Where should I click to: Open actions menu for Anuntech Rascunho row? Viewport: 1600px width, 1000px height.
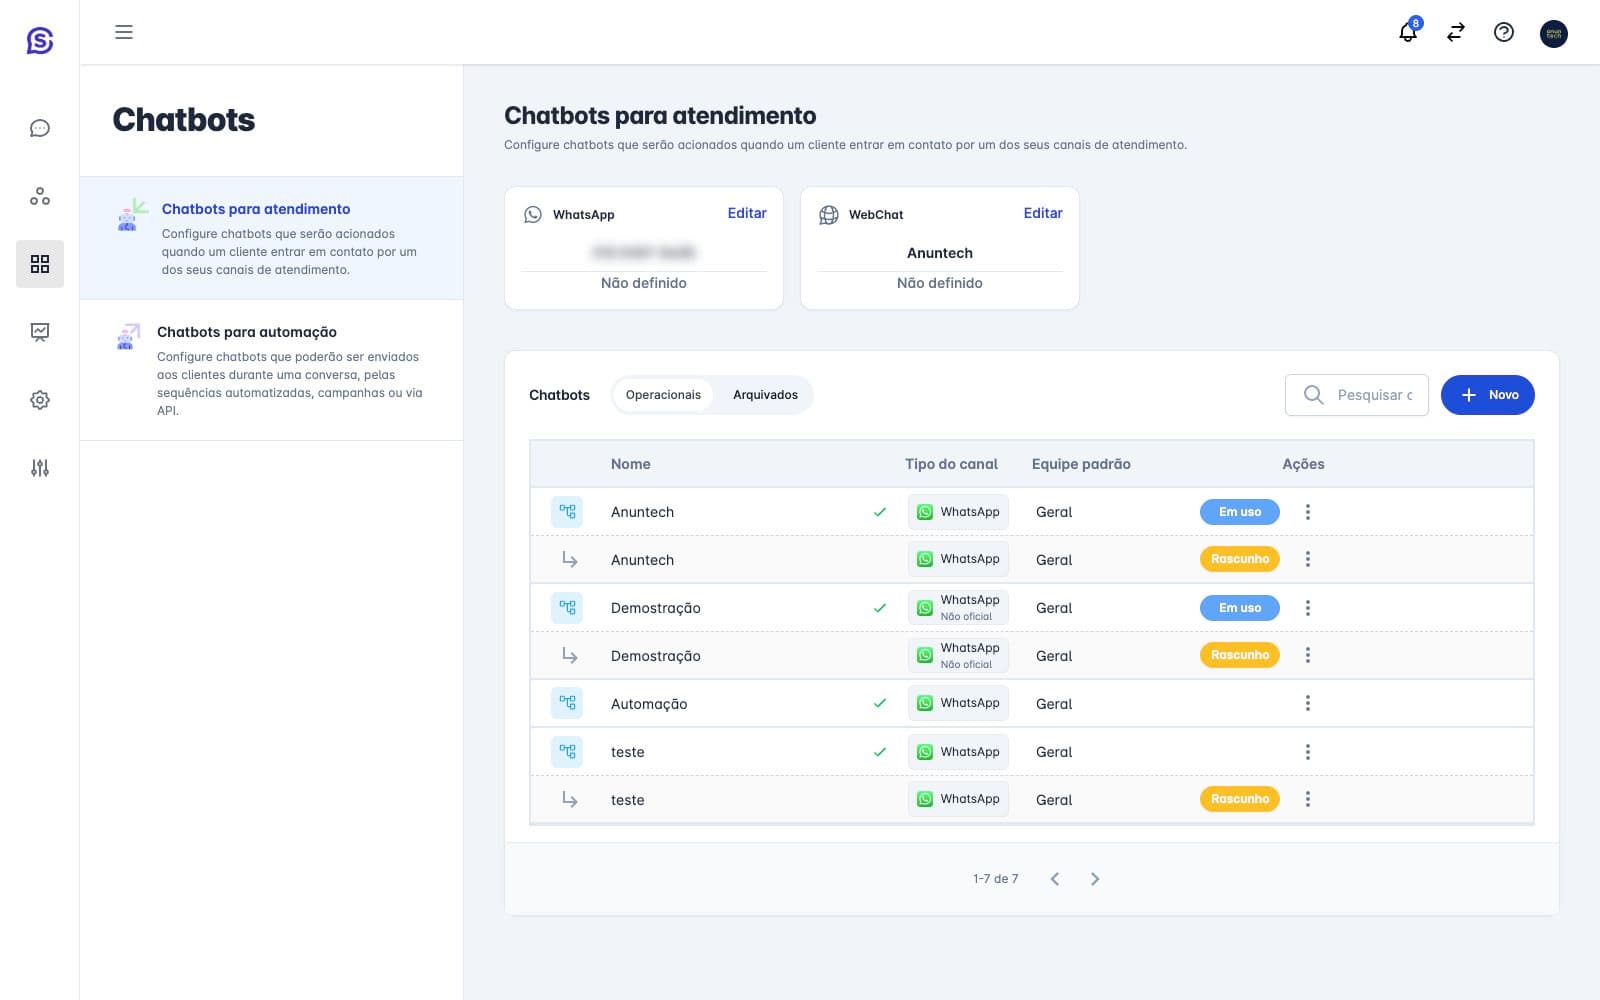tap(1307, 560)
